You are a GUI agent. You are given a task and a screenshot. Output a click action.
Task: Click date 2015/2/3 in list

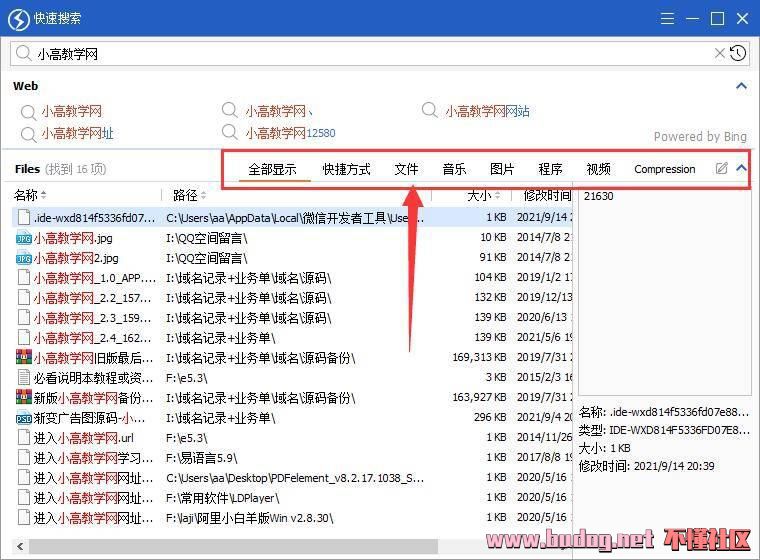[x=544, y=377]
